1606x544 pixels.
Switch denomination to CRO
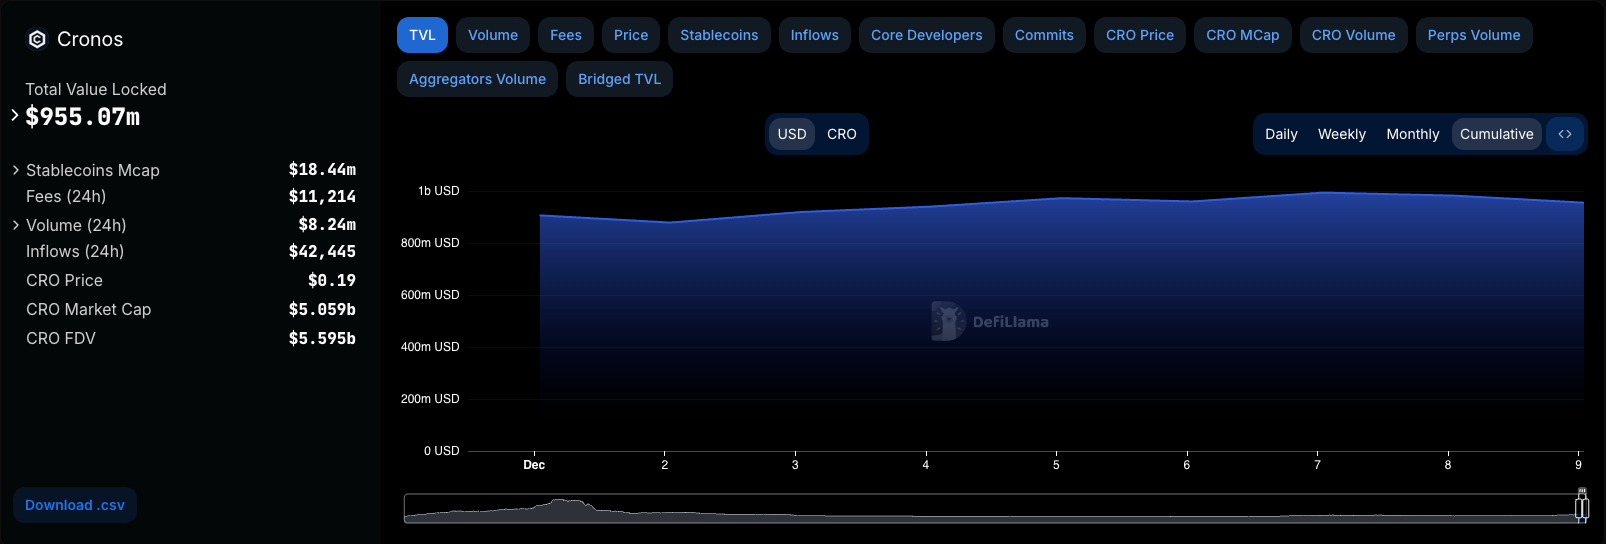pyautogui.click(x=842, y=134)
